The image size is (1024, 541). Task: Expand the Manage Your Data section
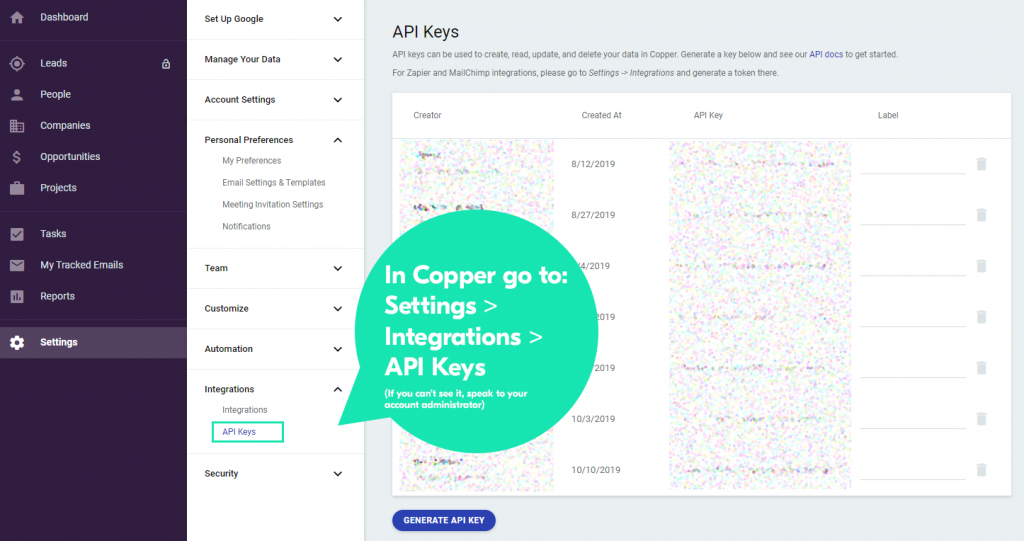338,59
